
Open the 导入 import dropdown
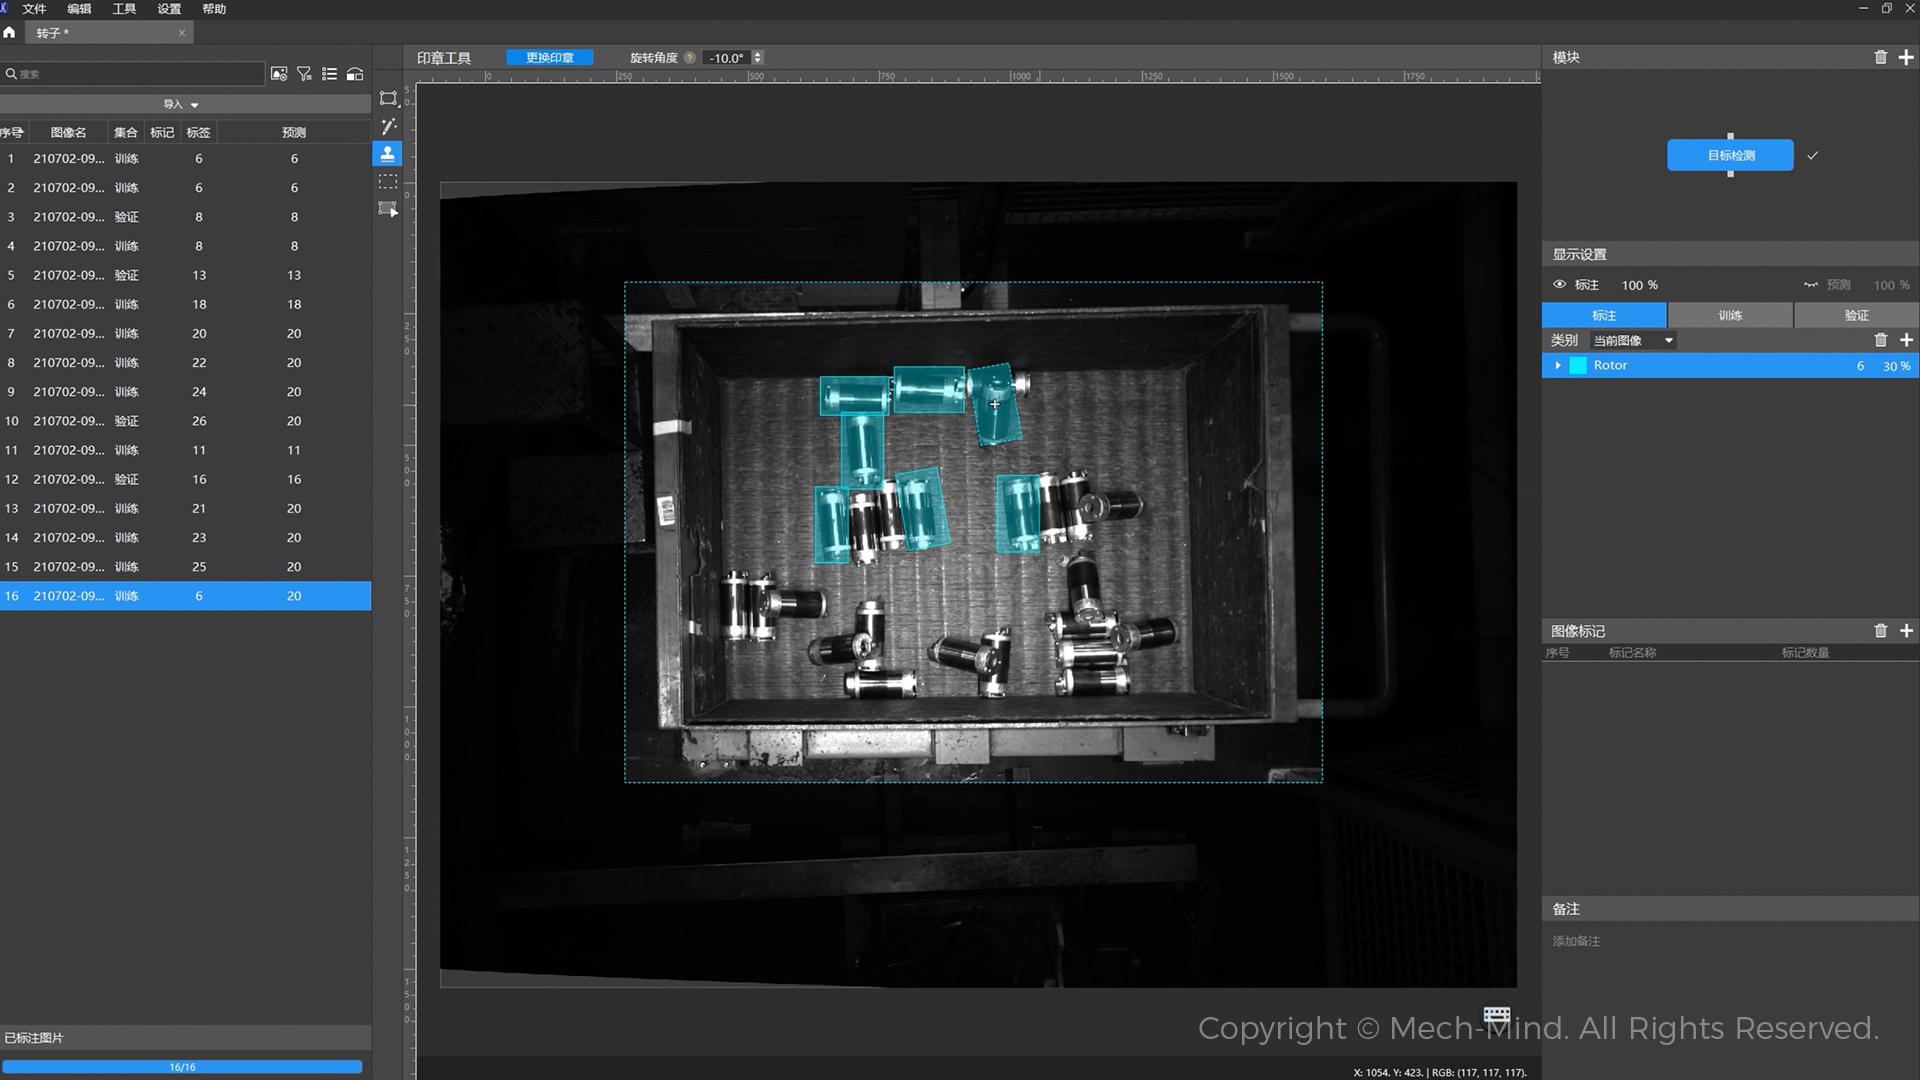(x=181, y=104)
